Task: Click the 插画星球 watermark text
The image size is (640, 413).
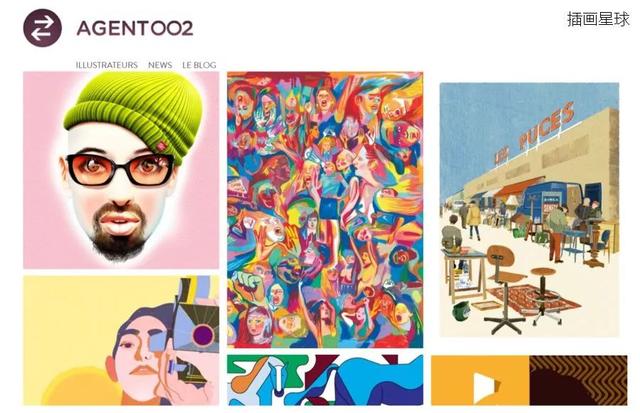Action: pos(598,19)
